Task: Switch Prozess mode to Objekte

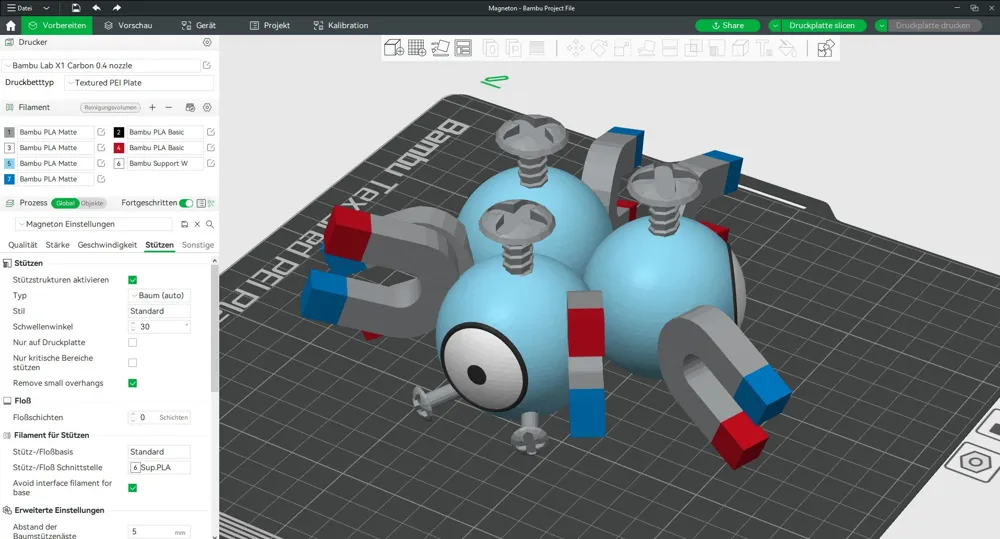Action: (x=92, y=203)
